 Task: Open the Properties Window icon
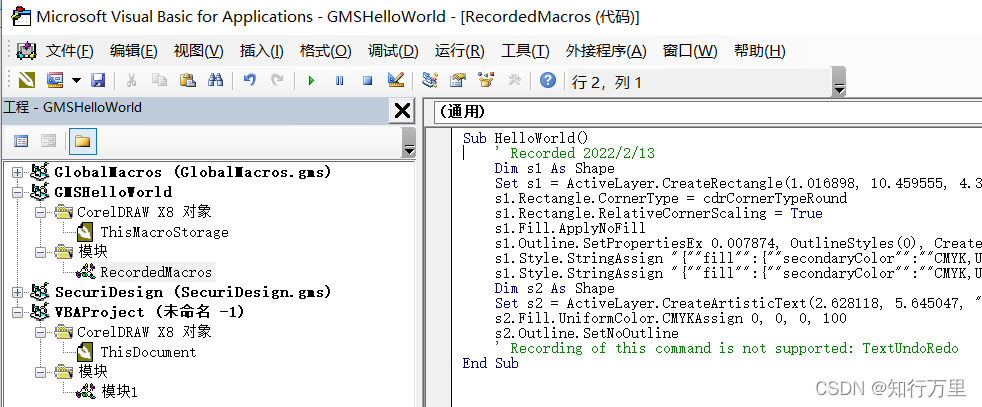(458, 80)
